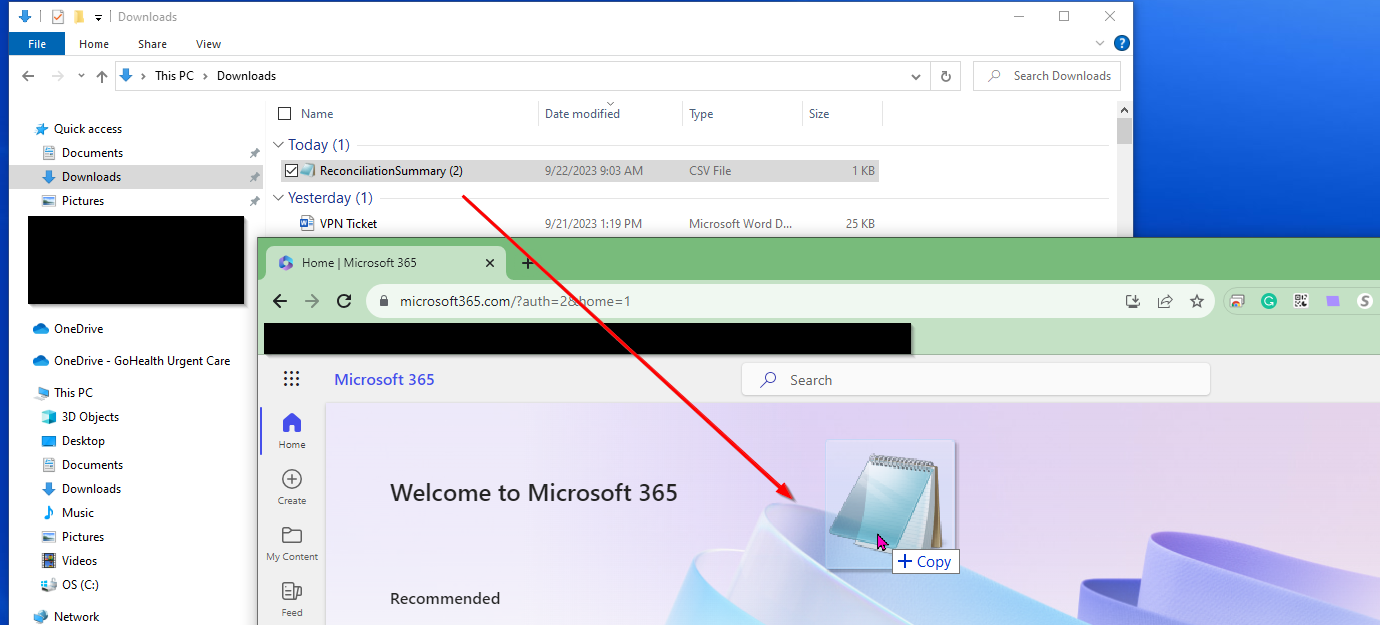The height and width of the screenshot is (625, 1380).
Task: Click the Properties icon in Explorer's quick access toolbar
Action: tap(58, 17)
